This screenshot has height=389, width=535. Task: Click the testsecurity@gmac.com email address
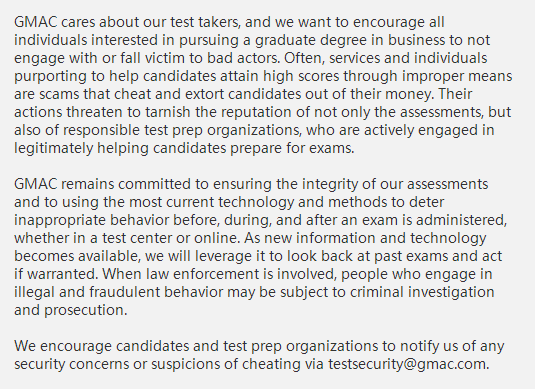(407, 364)
